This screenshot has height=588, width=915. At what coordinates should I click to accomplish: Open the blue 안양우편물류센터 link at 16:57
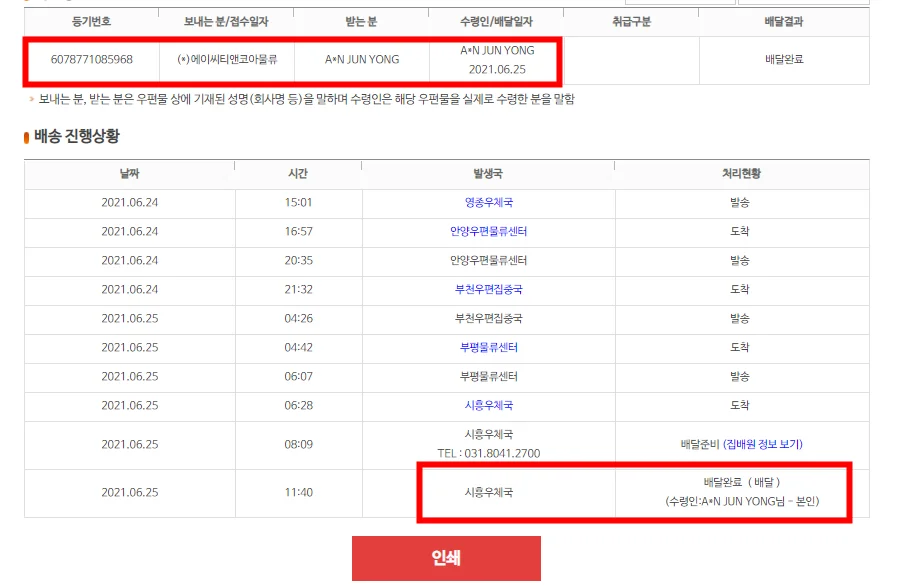point(488,232)
